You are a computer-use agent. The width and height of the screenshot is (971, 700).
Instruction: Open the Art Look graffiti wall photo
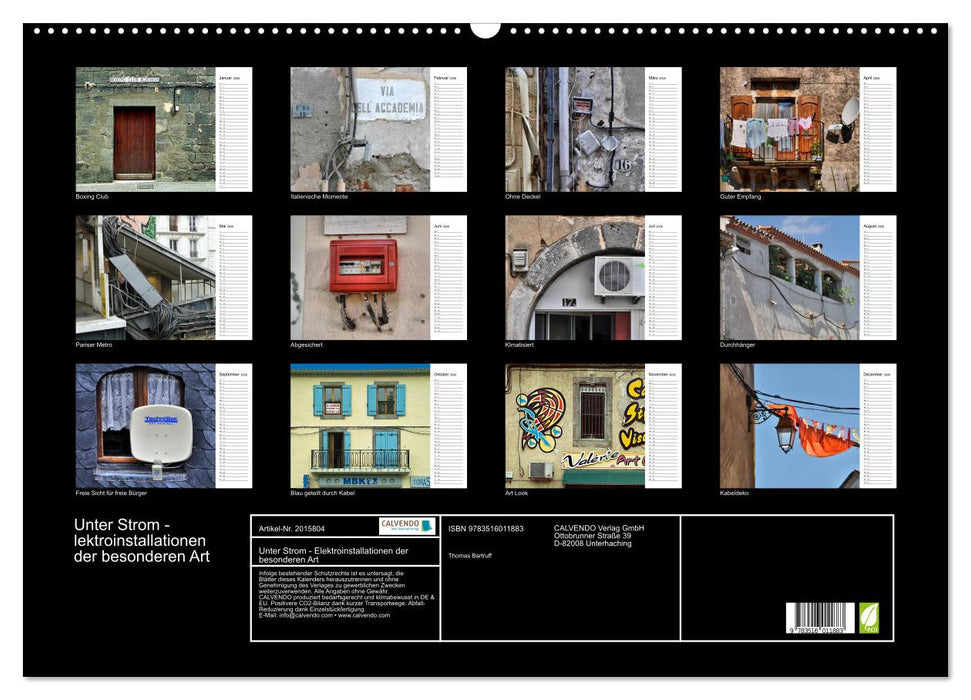(x=575, y=425)
